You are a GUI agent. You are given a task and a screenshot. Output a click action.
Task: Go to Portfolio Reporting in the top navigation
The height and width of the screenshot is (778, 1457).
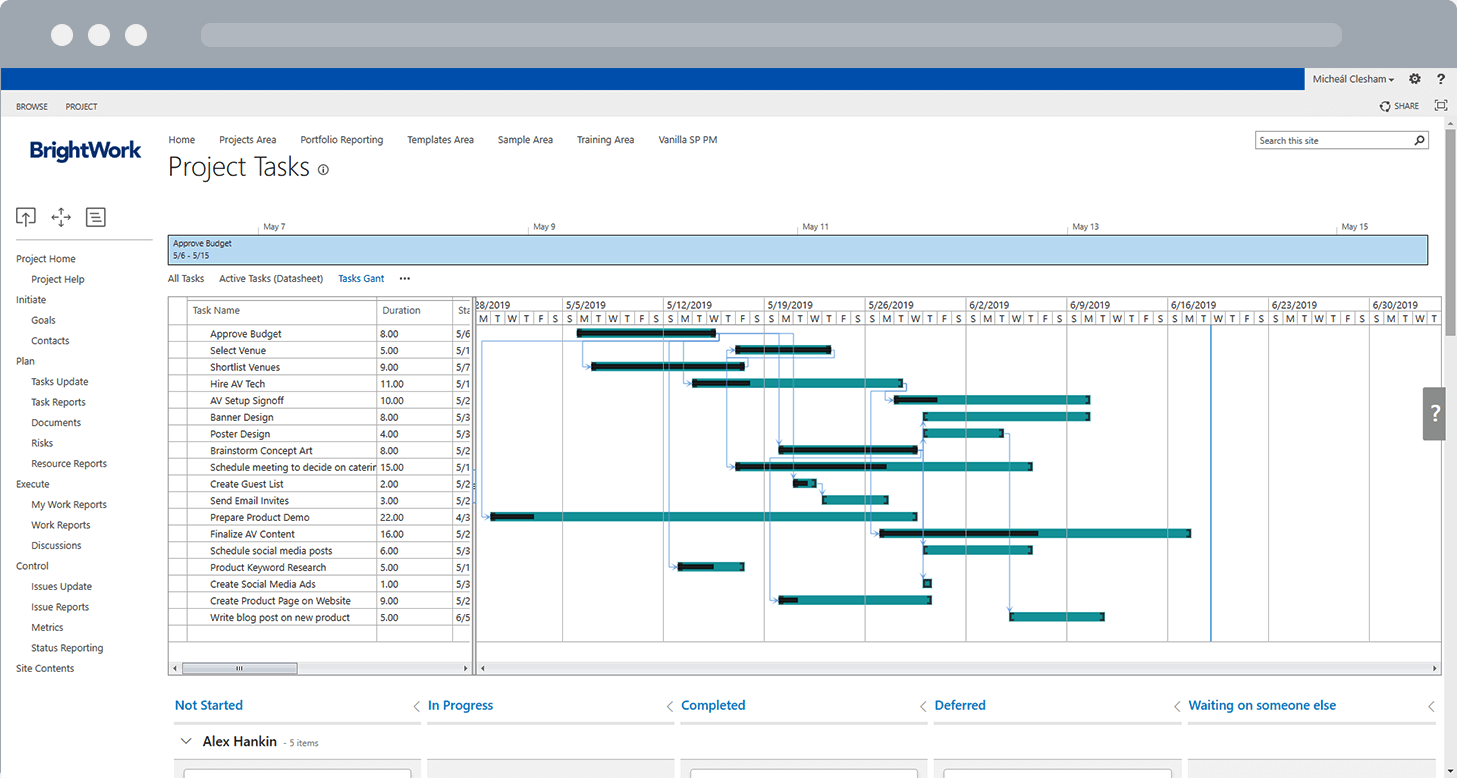(x=341, y=140)
